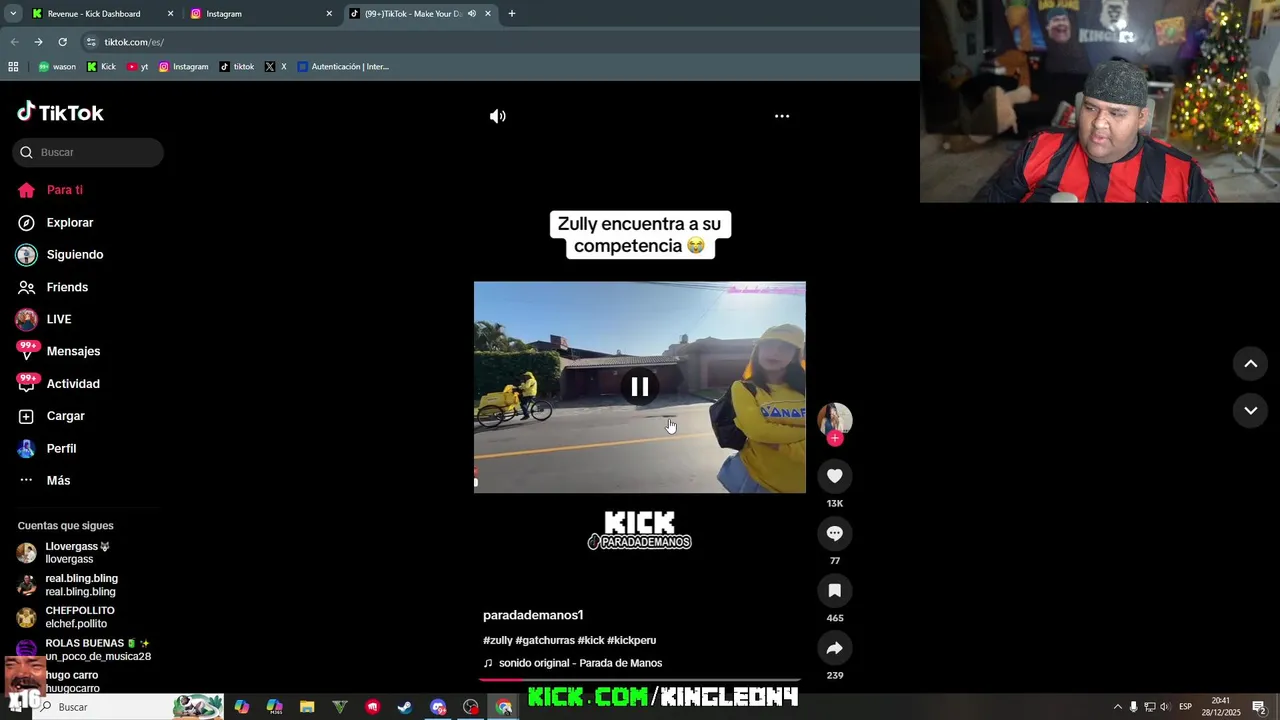Seek on the video progress bar

[x=640, y=679]
